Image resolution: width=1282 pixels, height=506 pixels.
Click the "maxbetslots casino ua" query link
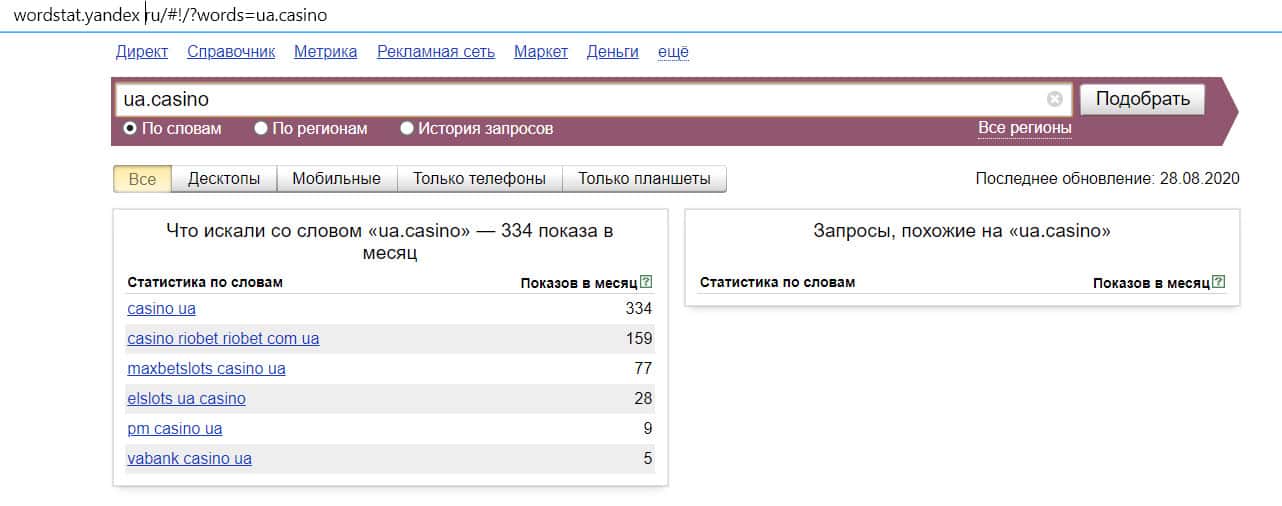click(206, 369)
